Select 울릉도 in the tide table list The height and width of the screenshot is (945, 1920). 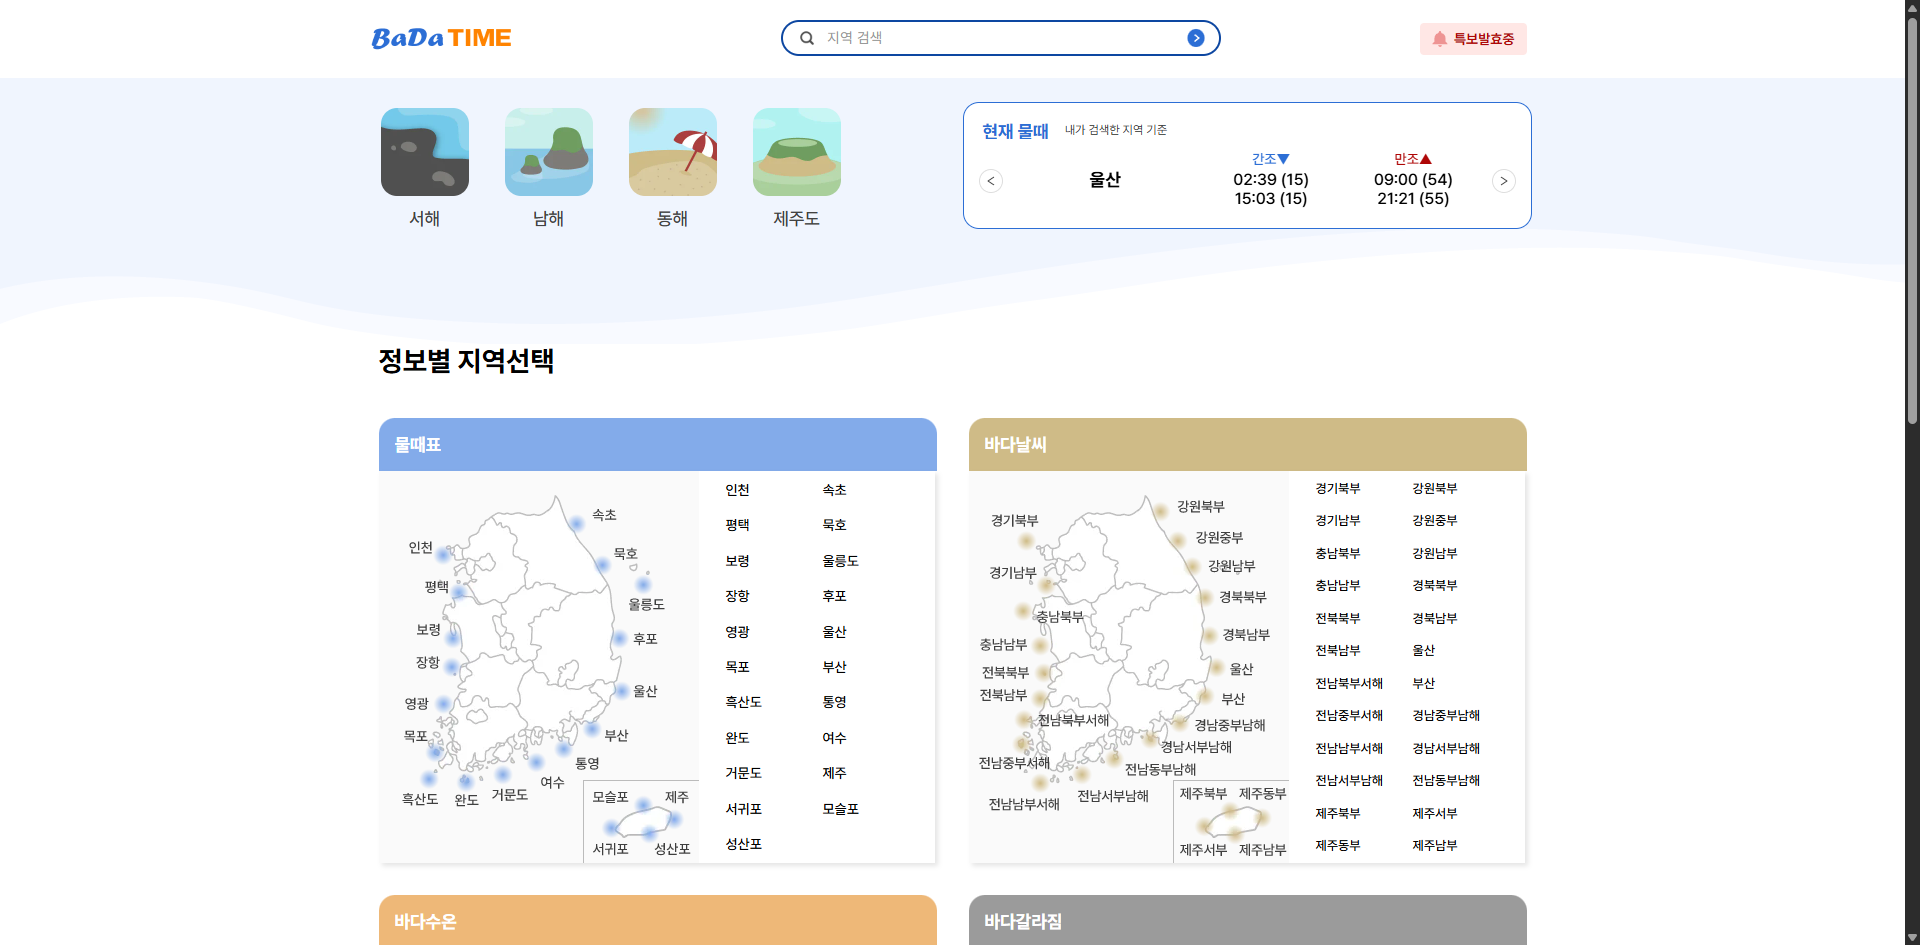[x=840, y=561]
